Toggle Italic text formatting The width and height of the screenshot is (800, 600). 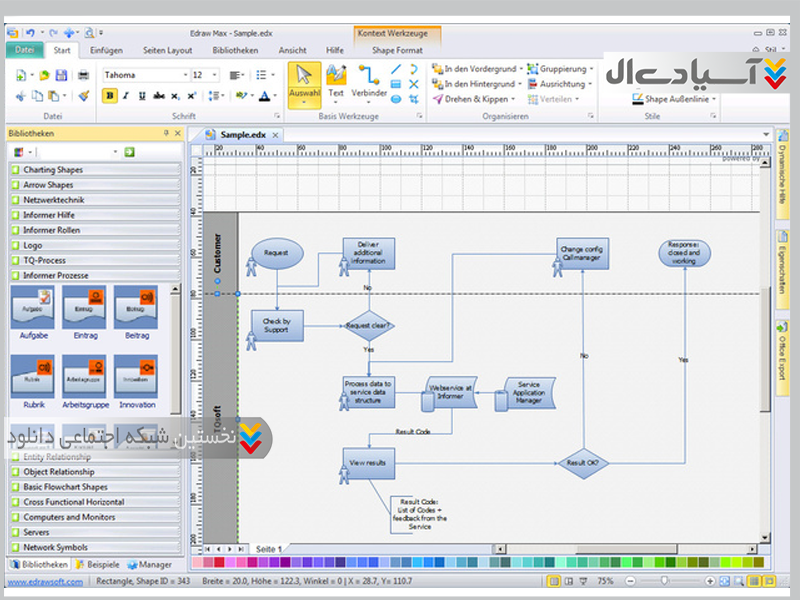coord(126,96)
